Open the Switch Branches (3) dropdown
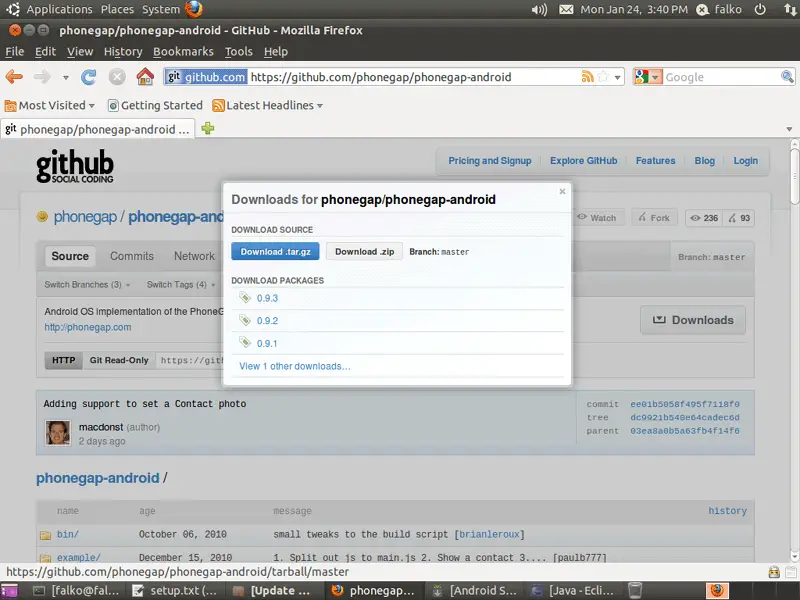 tap(87, 285)
